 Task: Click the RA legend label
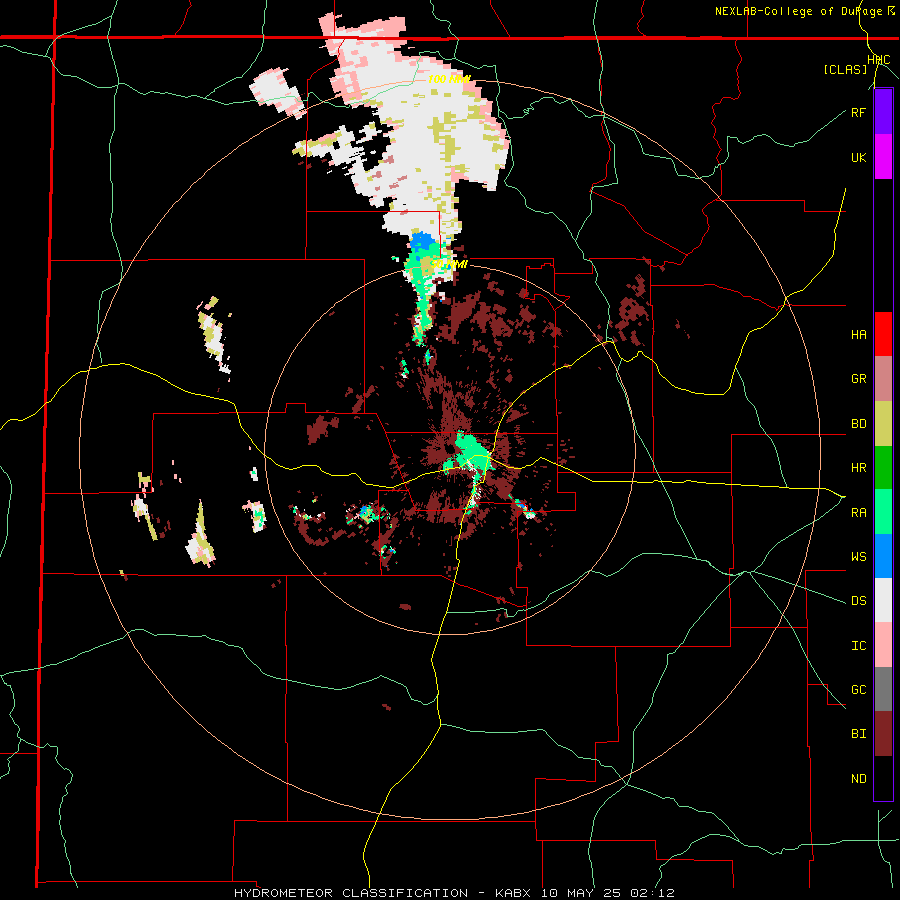click(x=858, y=513)
